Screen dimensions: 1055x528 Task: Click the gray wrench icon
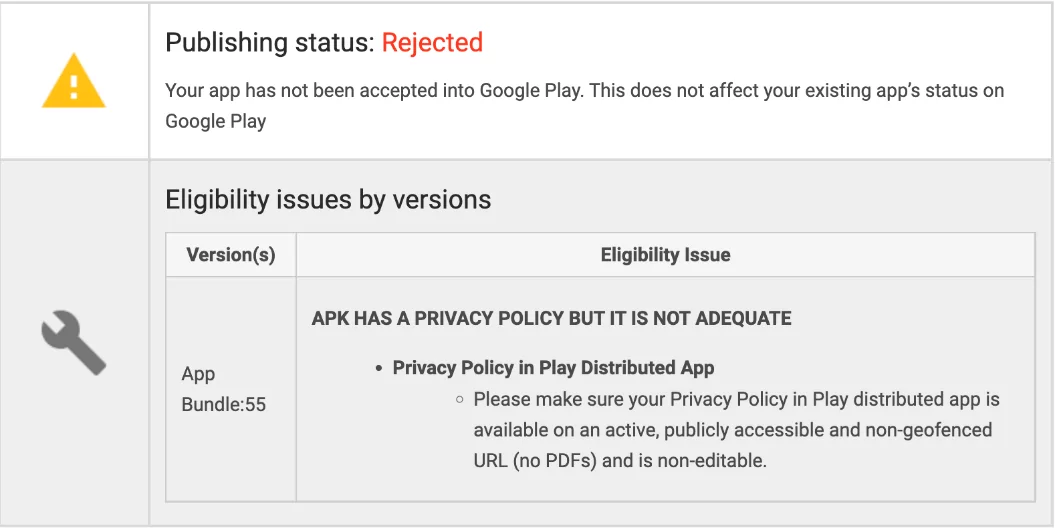pos(74,342)
